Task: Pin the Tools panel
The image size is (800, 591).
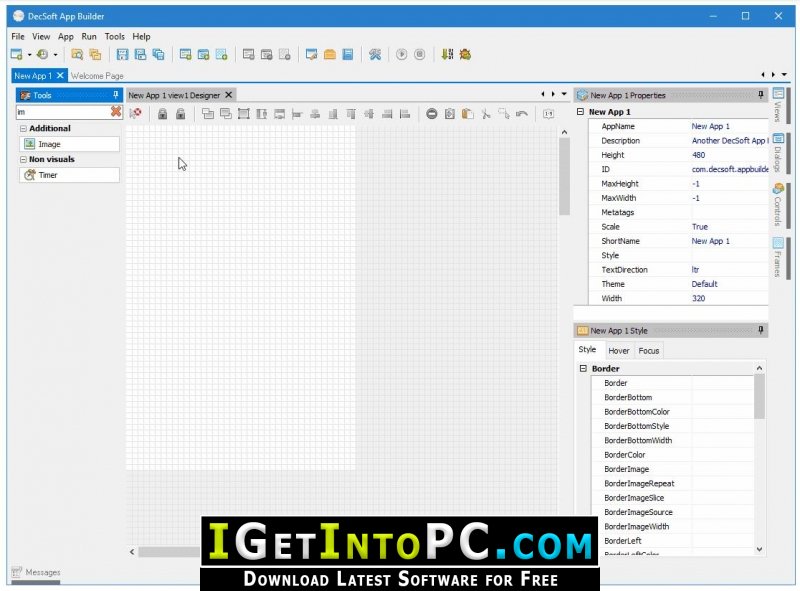Action: click(116, 95)
